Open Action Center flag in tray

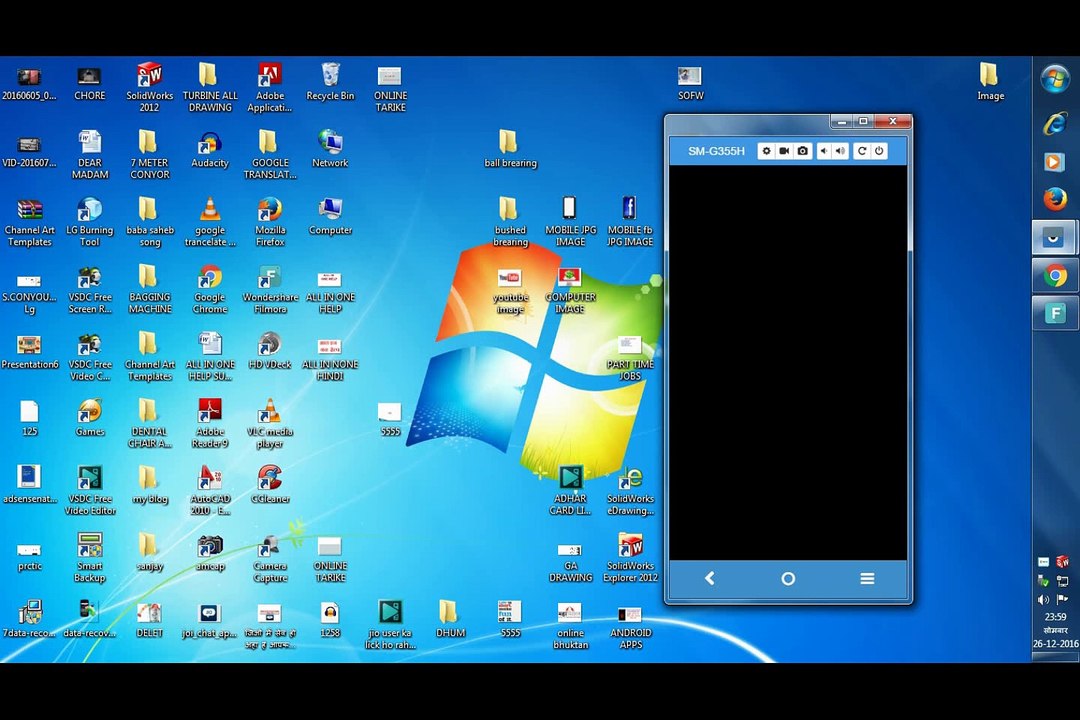[1062, 599]
